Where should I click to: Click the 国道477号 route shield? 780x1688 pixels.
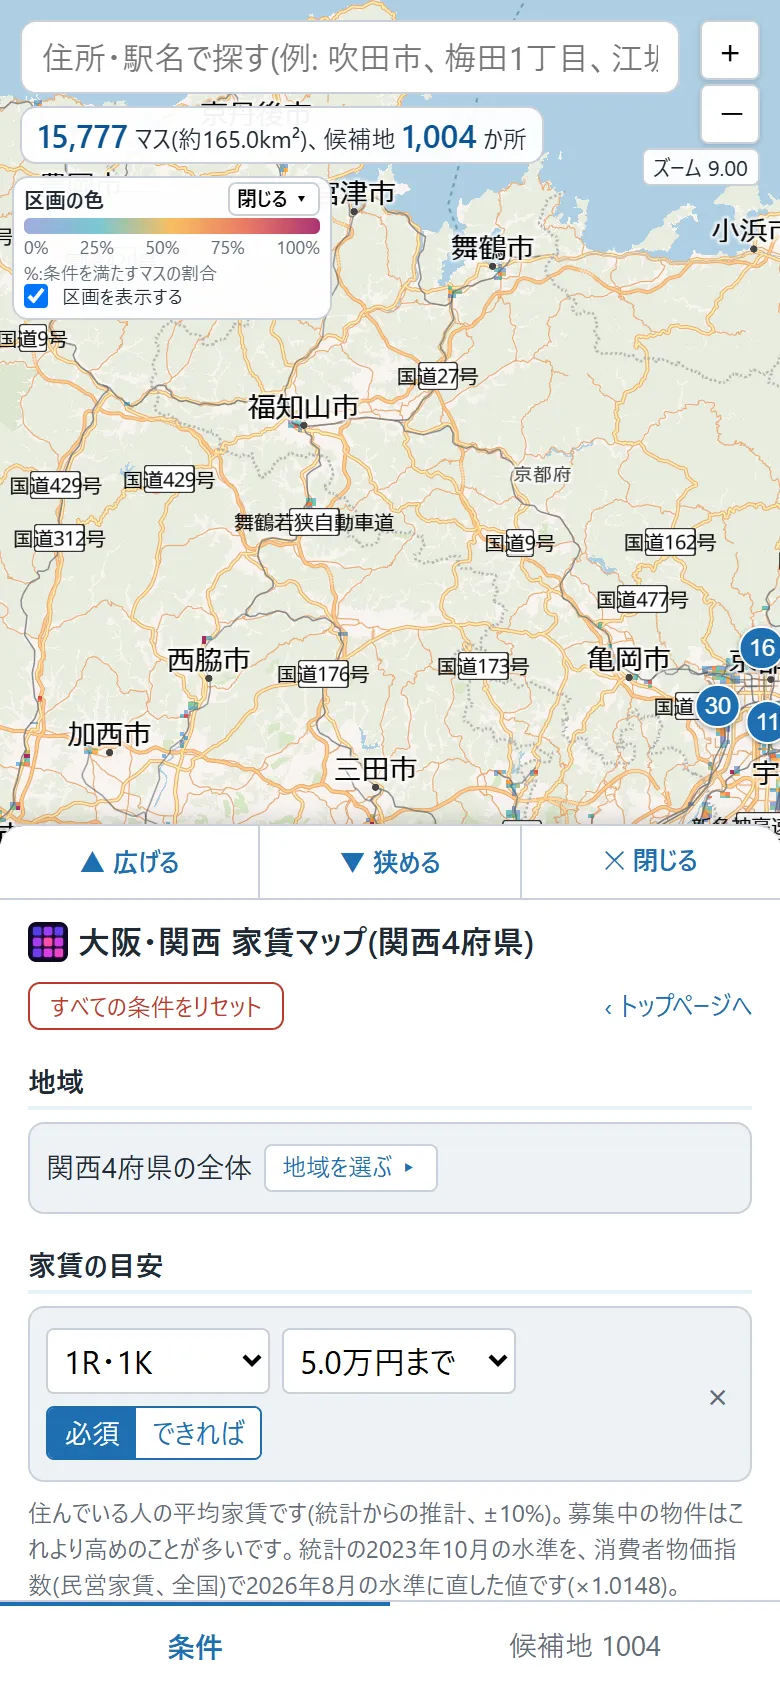point(642,599)
